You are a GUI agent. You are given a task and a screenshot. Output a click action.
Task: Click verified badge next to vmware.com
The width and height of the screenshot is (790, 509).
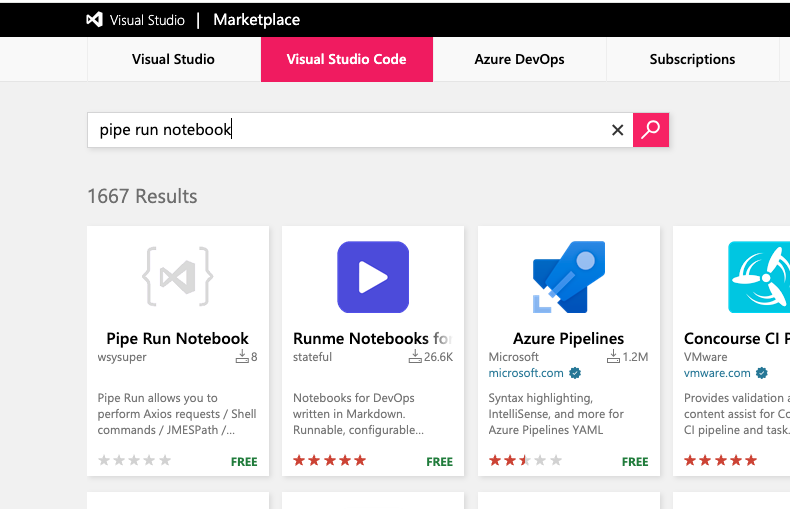pos(762,373)
